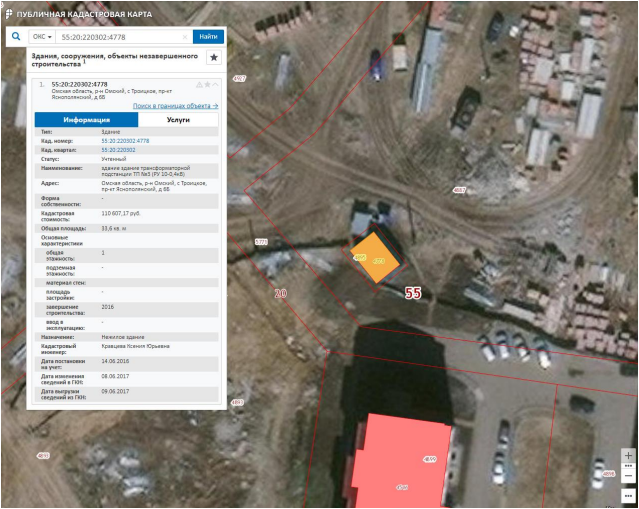Click the cadastral number search field

(x=118, y=36)
